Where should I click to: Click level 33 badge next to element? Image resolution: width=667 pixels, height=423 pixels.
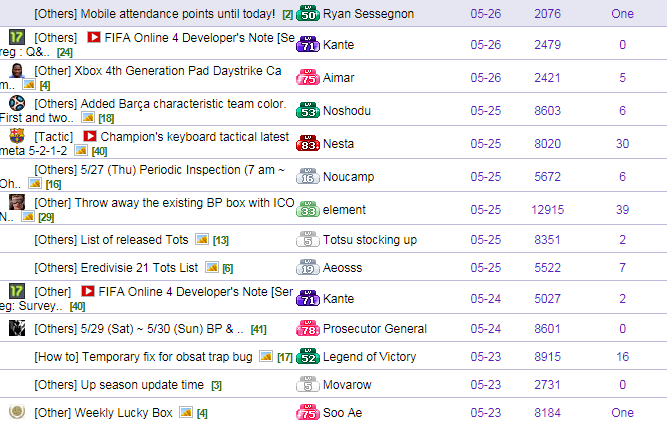click(308, 210)
